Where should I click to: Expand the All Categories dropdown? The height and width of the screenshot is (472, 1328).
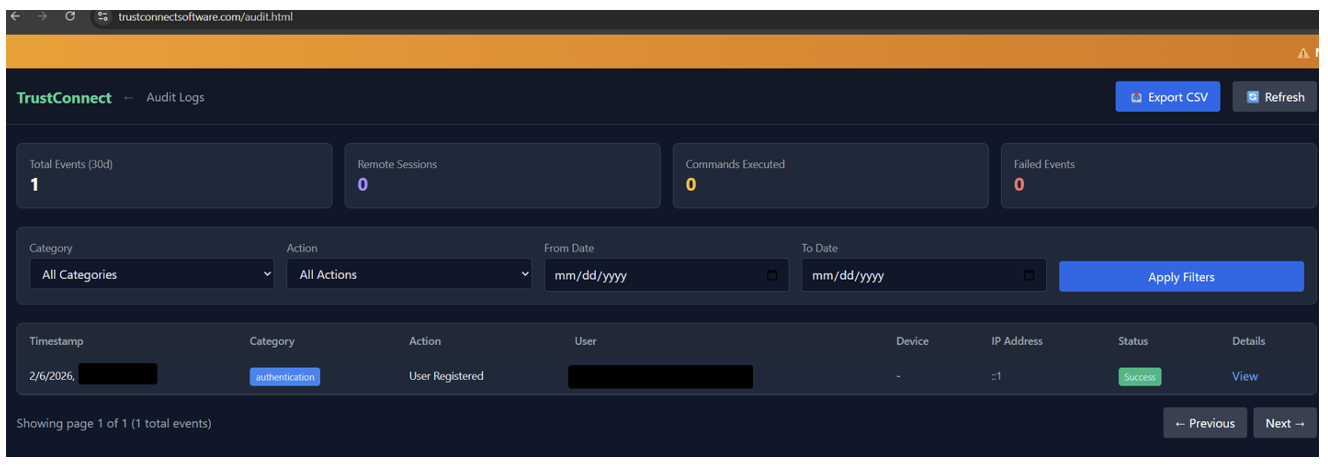[x=151, y=275]
